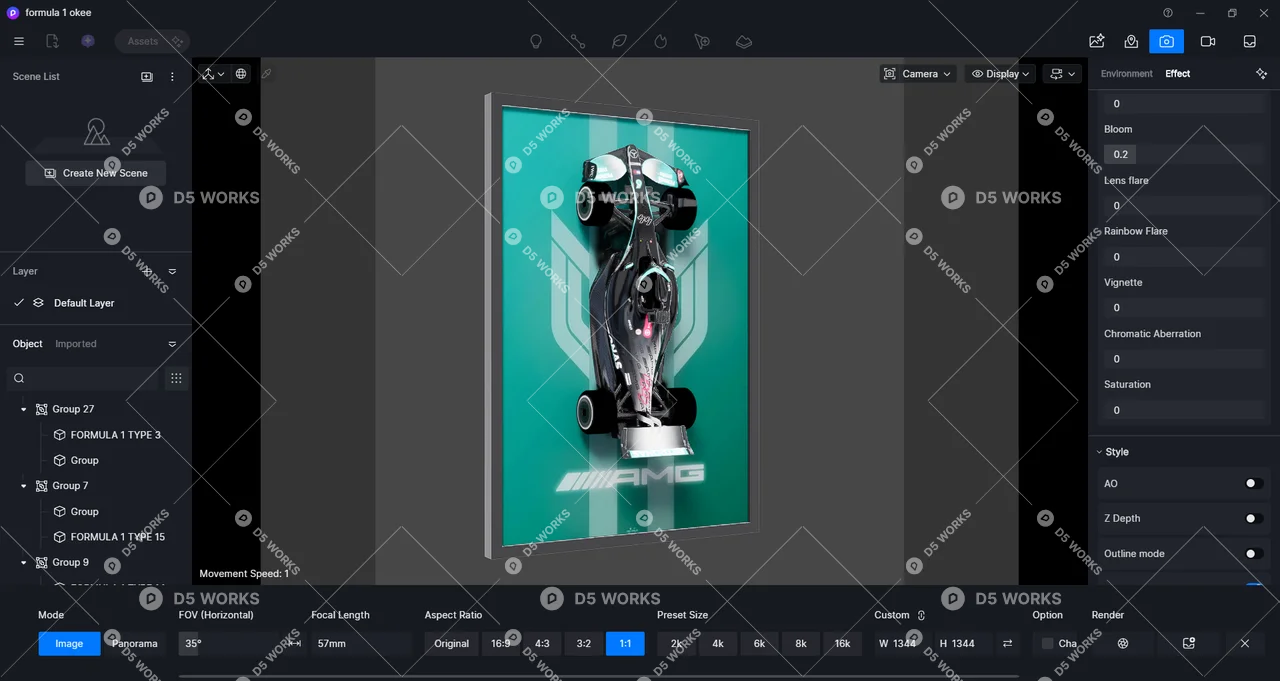Open the hamburger main menu

19,41
